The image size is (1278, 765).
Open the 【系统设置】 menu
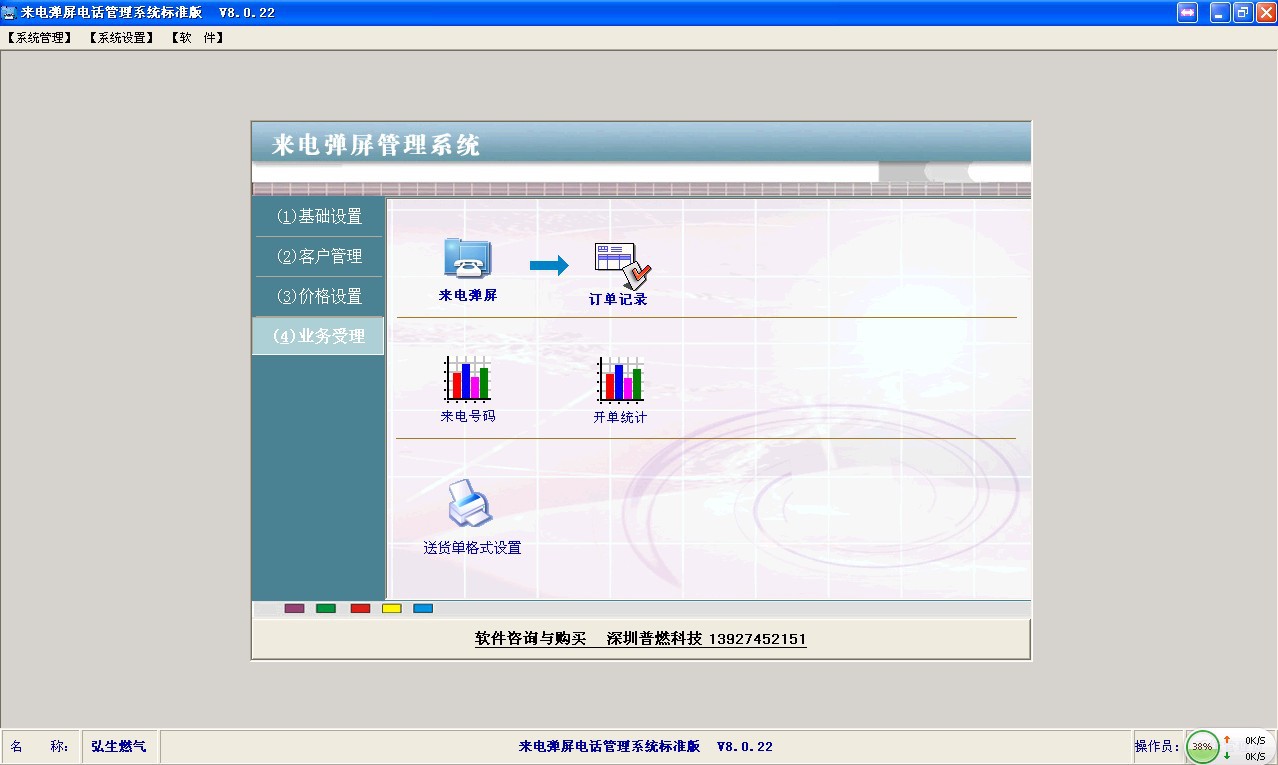[x=121, y=38]
